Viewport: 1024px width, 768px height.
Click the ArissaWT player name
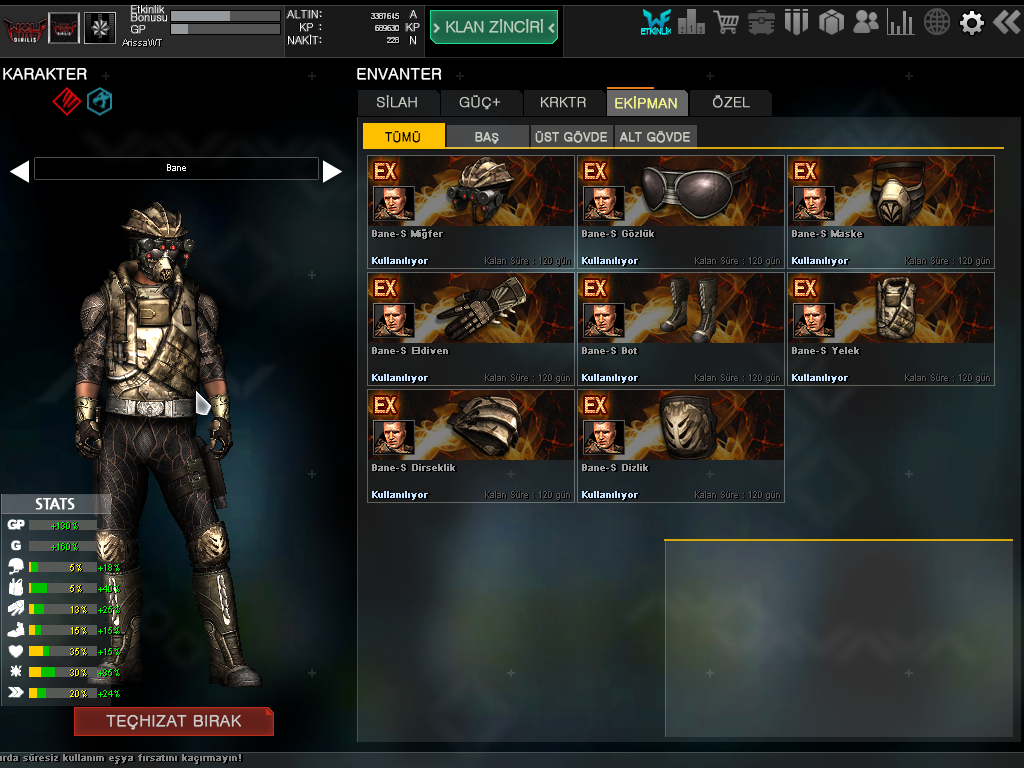click(x=142, y=42)
